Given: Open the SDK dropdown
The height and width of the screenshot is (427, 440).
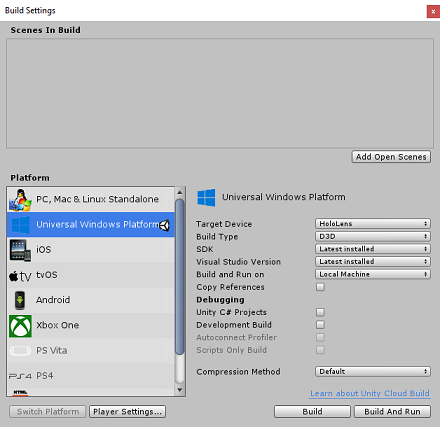Looking at the screenshot, I should 373,249.
